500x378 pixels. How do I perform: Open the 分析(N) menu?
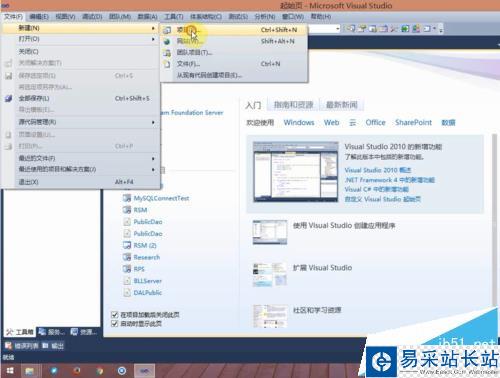pyautogui.click(x=265, y=16)
